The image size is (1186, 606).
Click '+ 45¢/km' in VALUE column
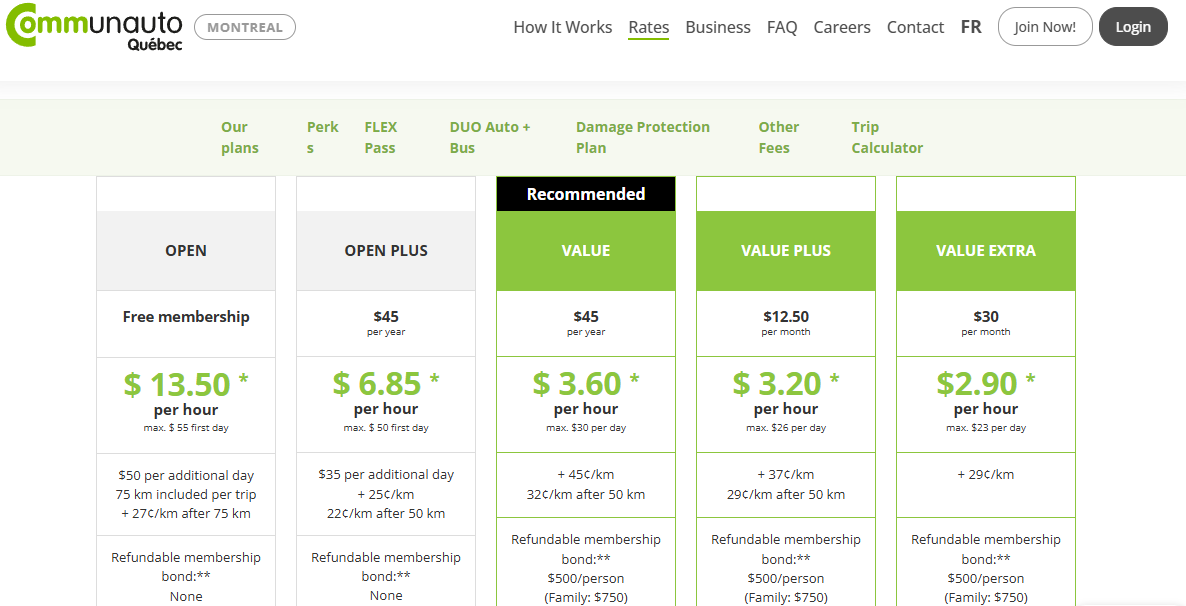point(586,475)
